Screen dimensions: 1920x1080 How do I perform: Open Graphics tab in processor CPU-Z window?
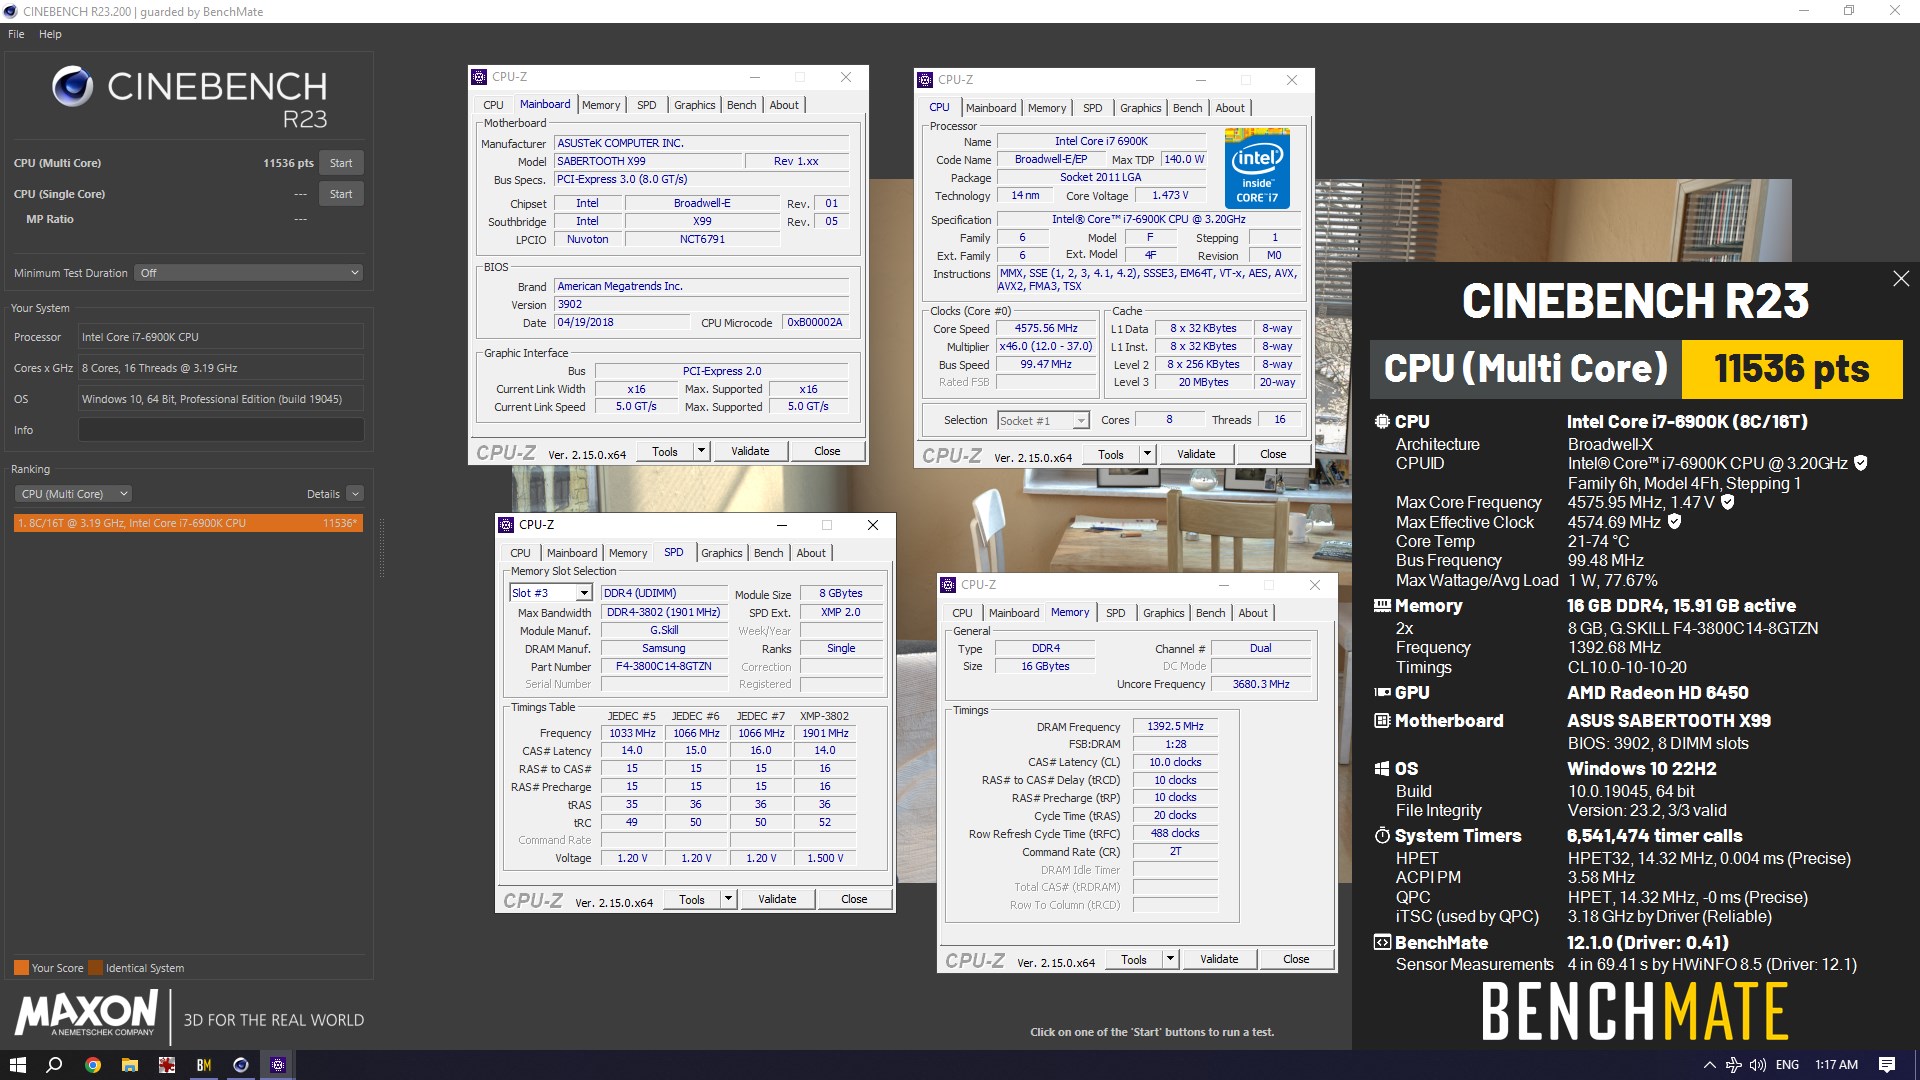1140,108
